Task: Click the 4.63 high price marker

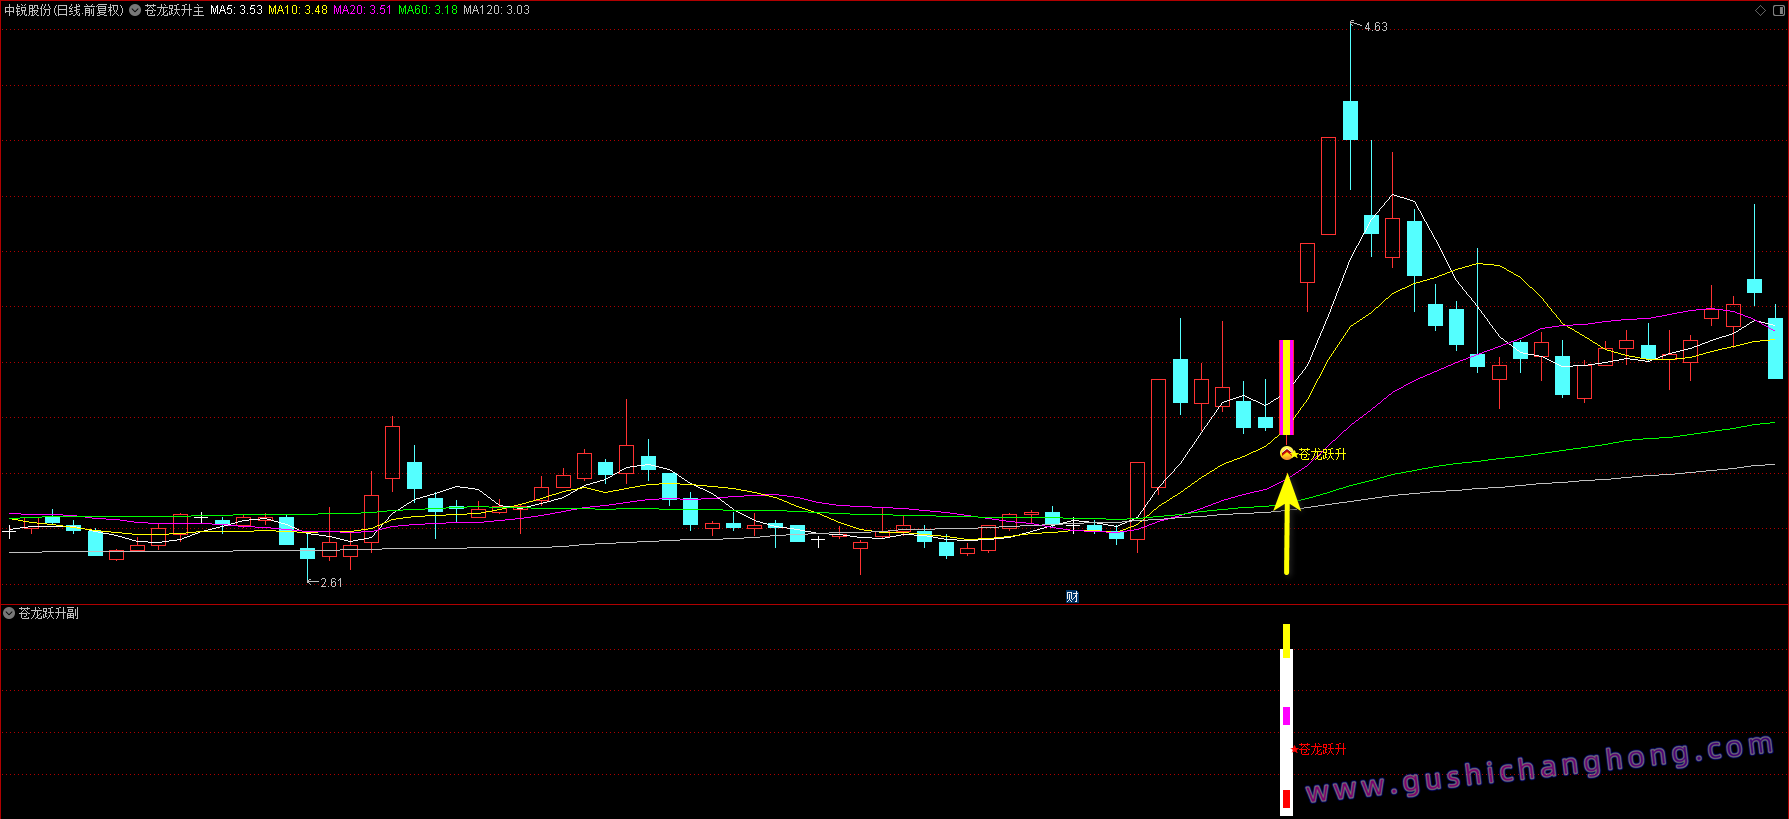Action: coord(1375,27)
